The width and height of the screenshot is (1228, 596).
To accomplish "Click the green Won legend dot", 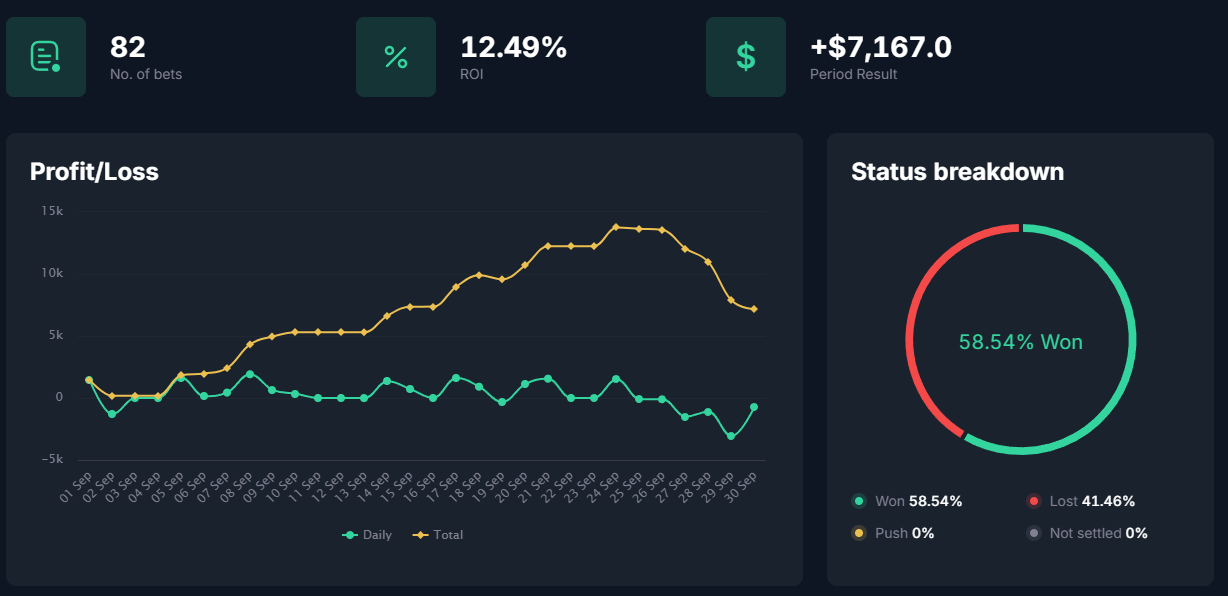I will click(858, 501).
